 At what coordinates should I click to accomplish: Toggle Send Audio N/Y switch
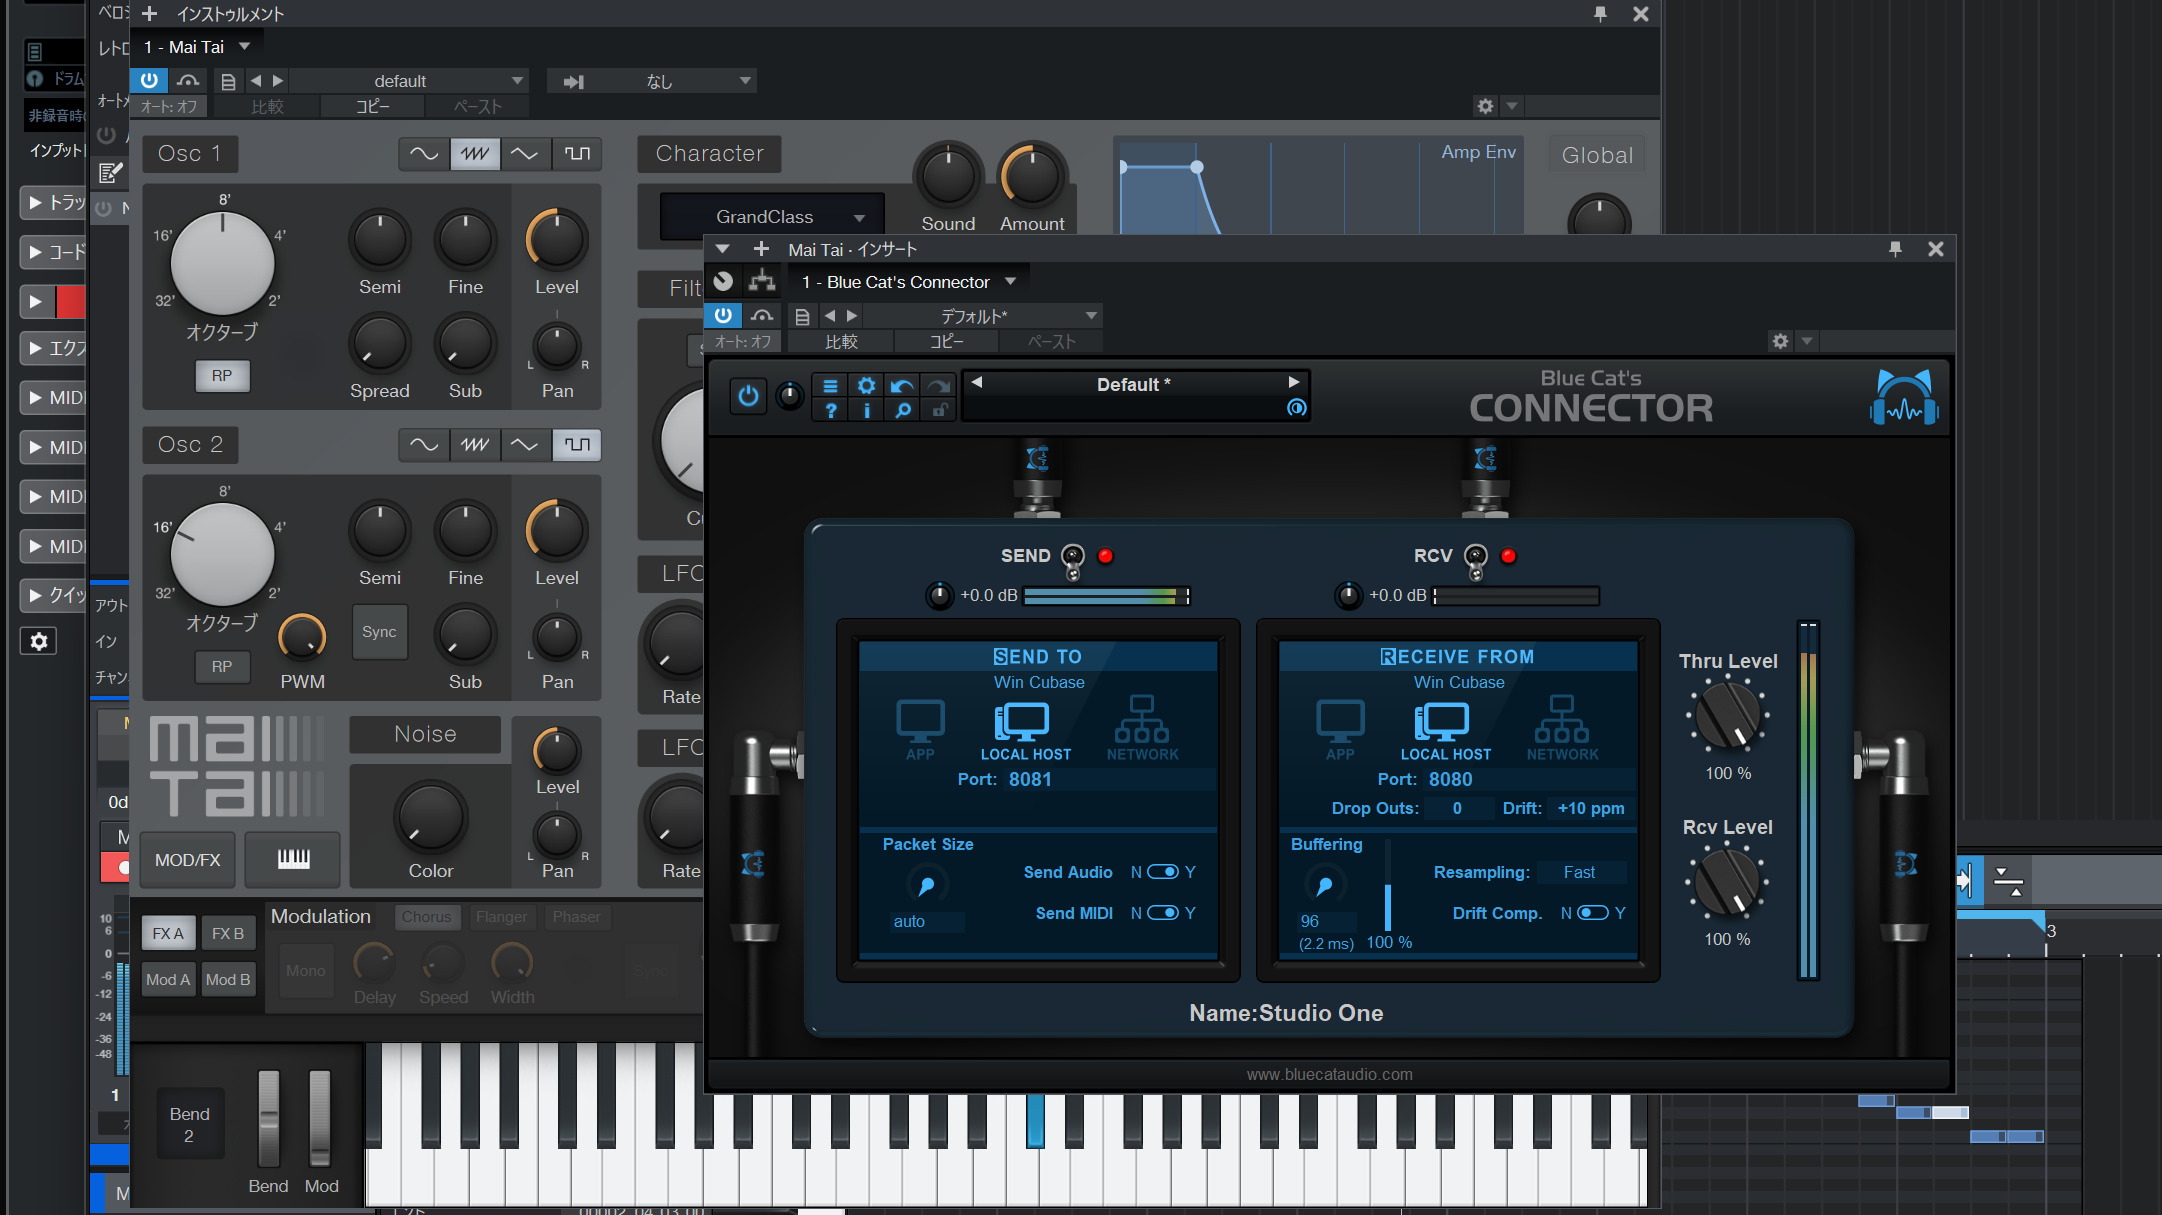1163,872
